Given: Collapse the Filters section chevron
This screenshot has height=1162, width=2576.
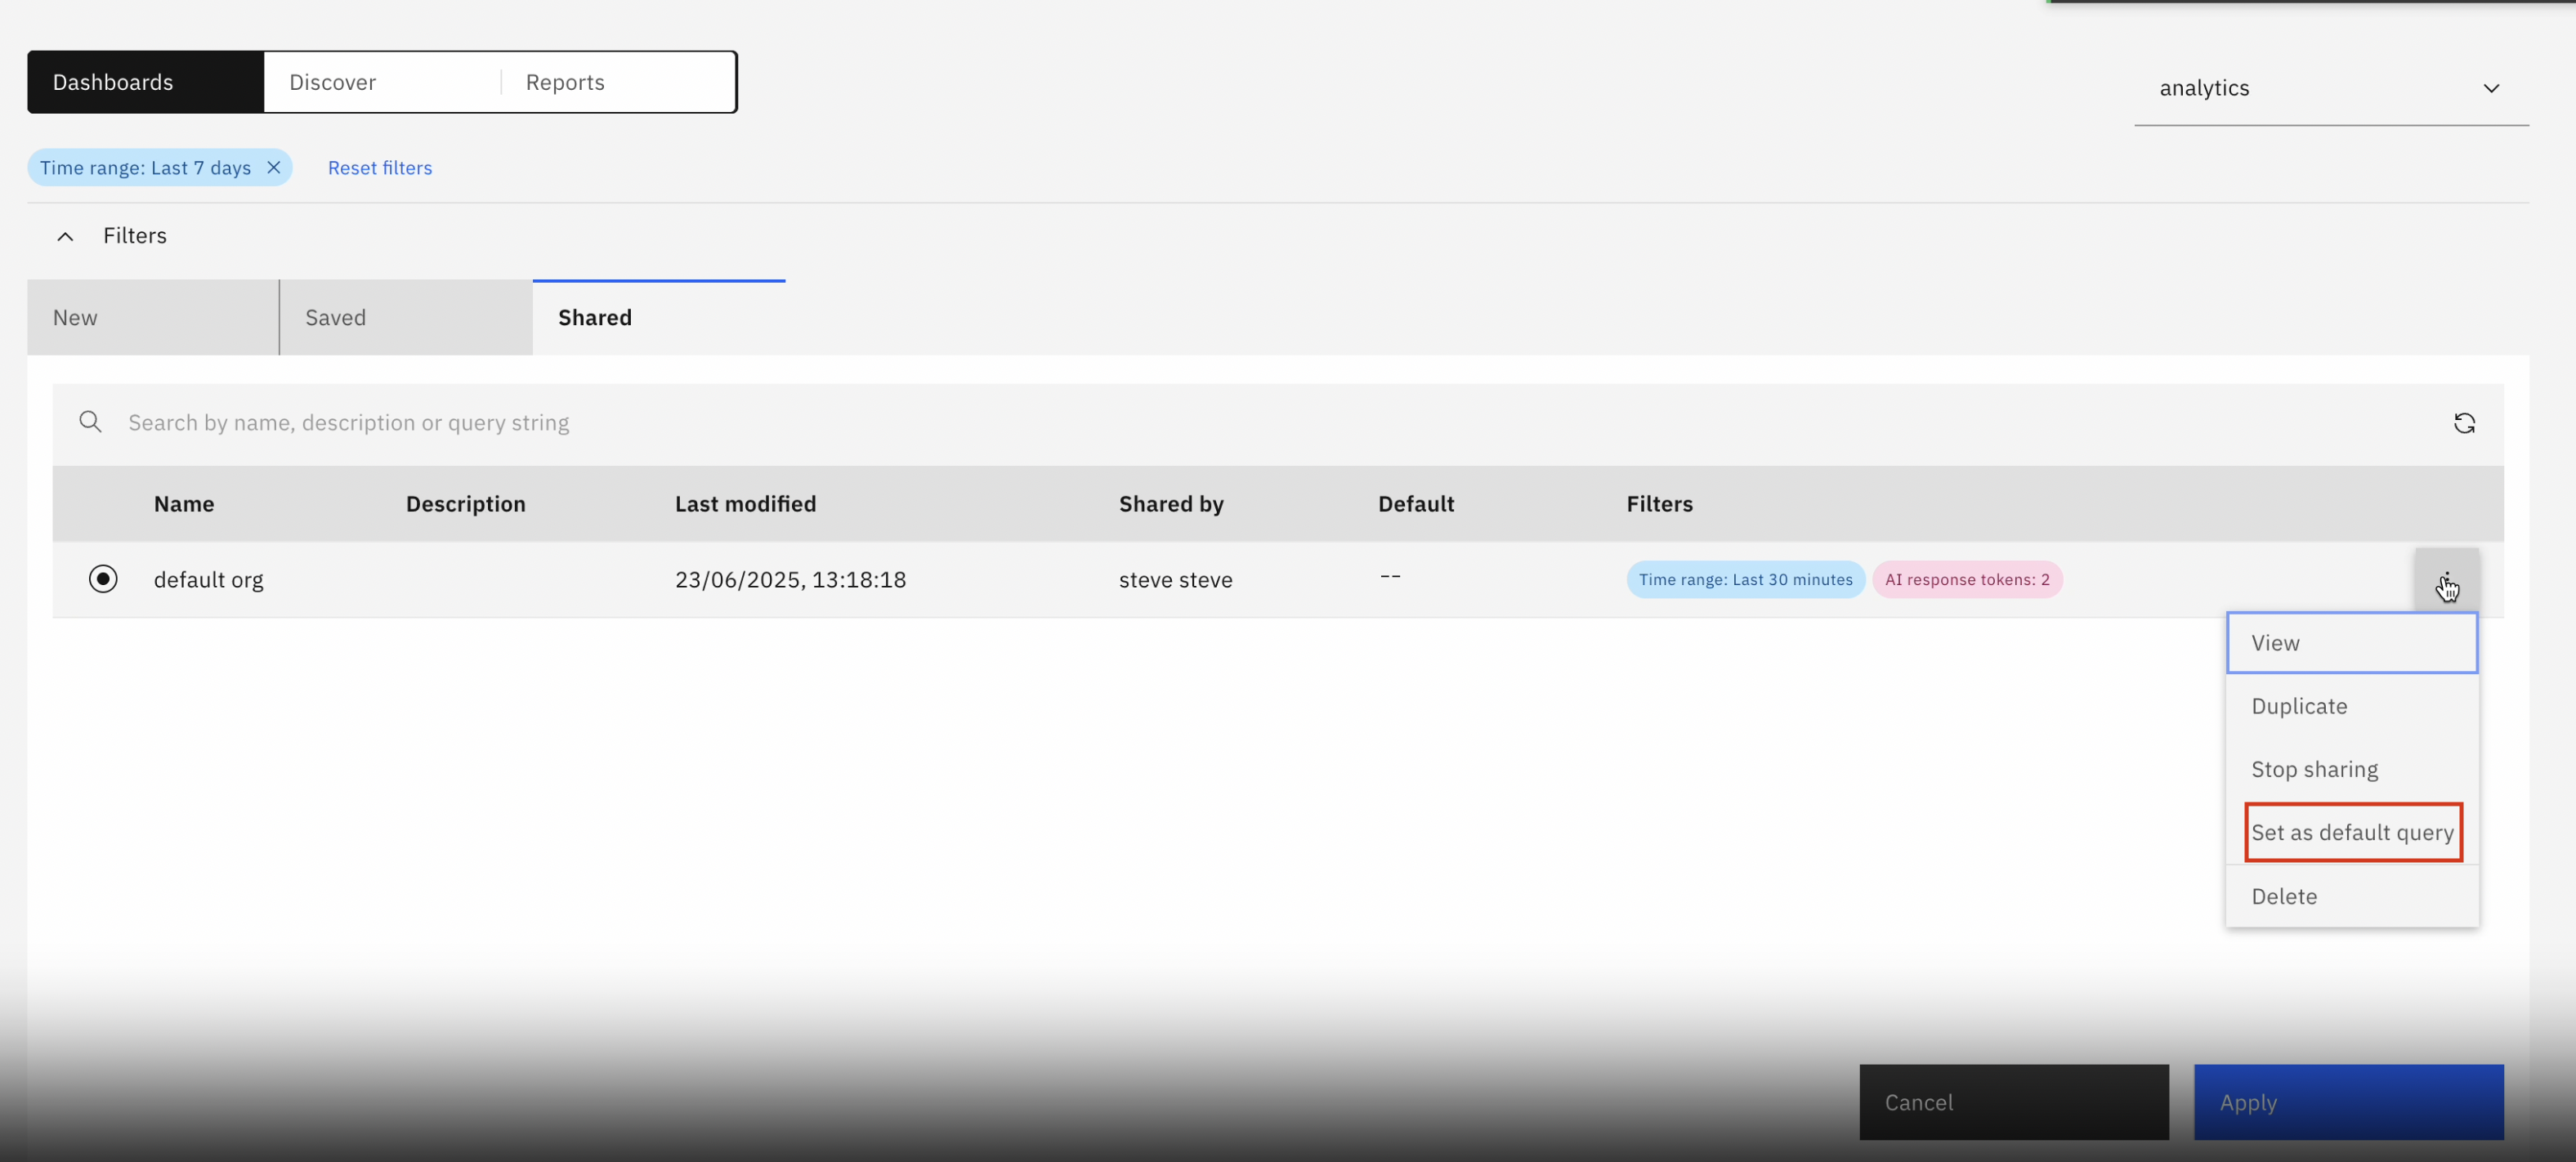Looking at the screenshot, I should [65, 236].
